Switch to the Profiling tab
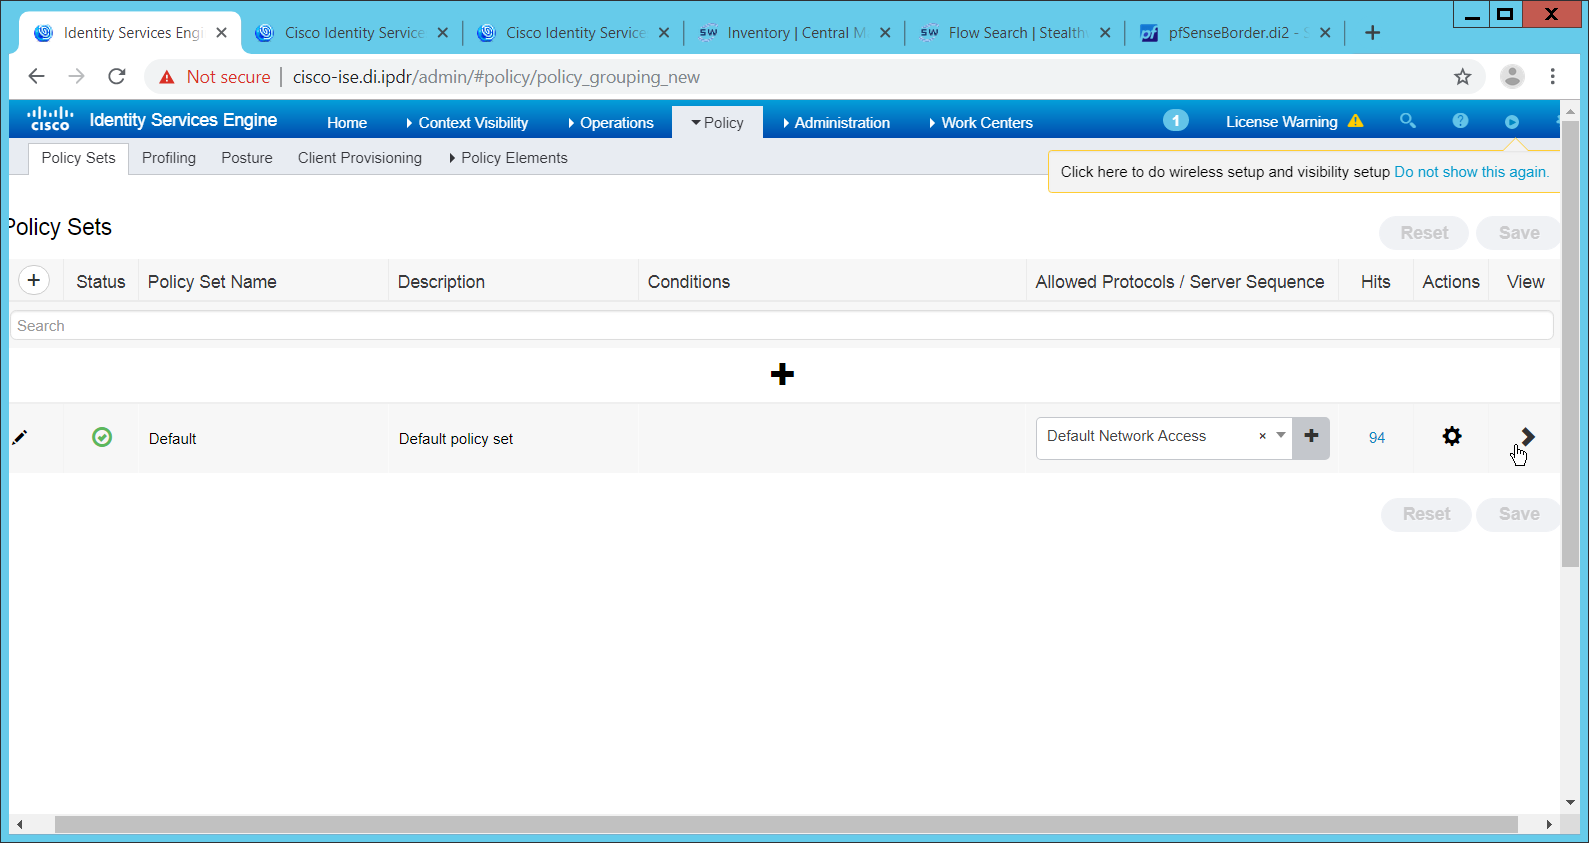 click(x=169, y=158)
